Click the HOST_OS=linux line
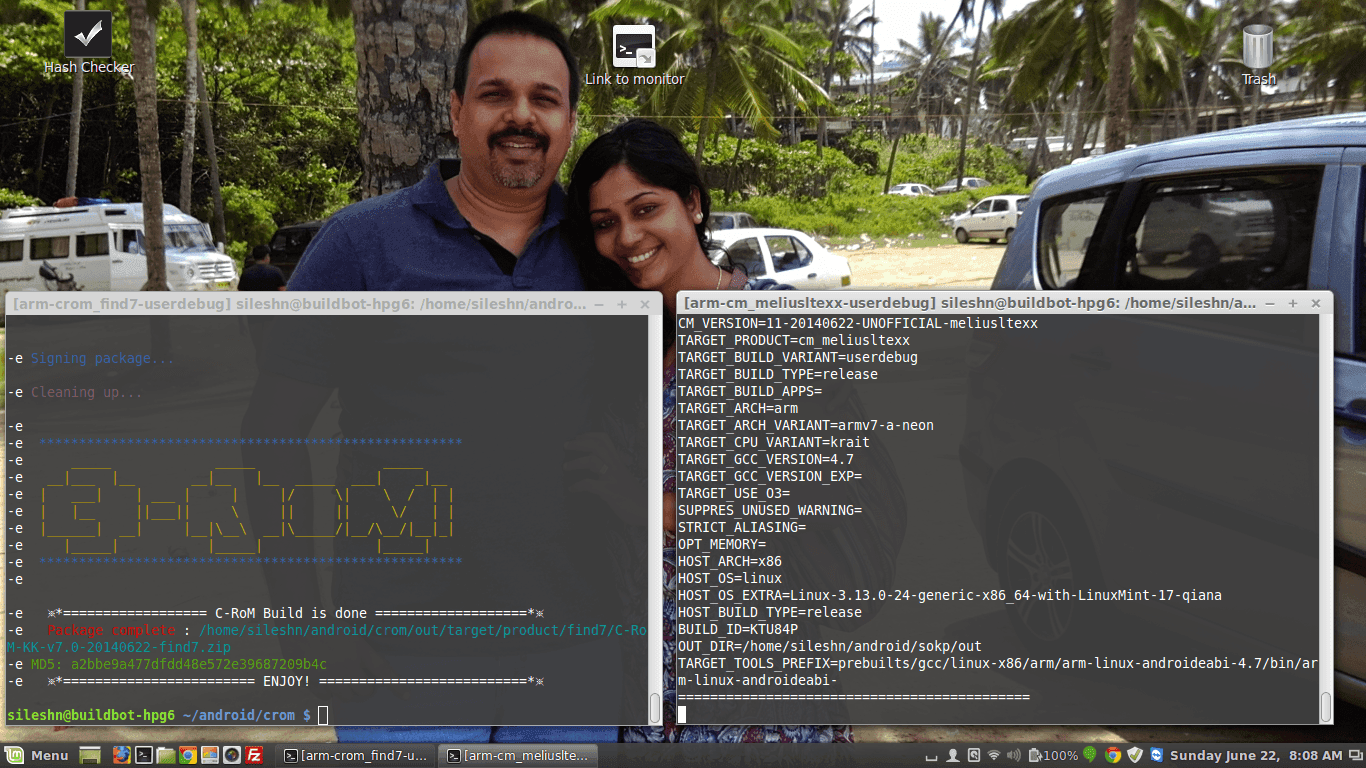This screenshot has width=1366, height=768. (730, 578)
